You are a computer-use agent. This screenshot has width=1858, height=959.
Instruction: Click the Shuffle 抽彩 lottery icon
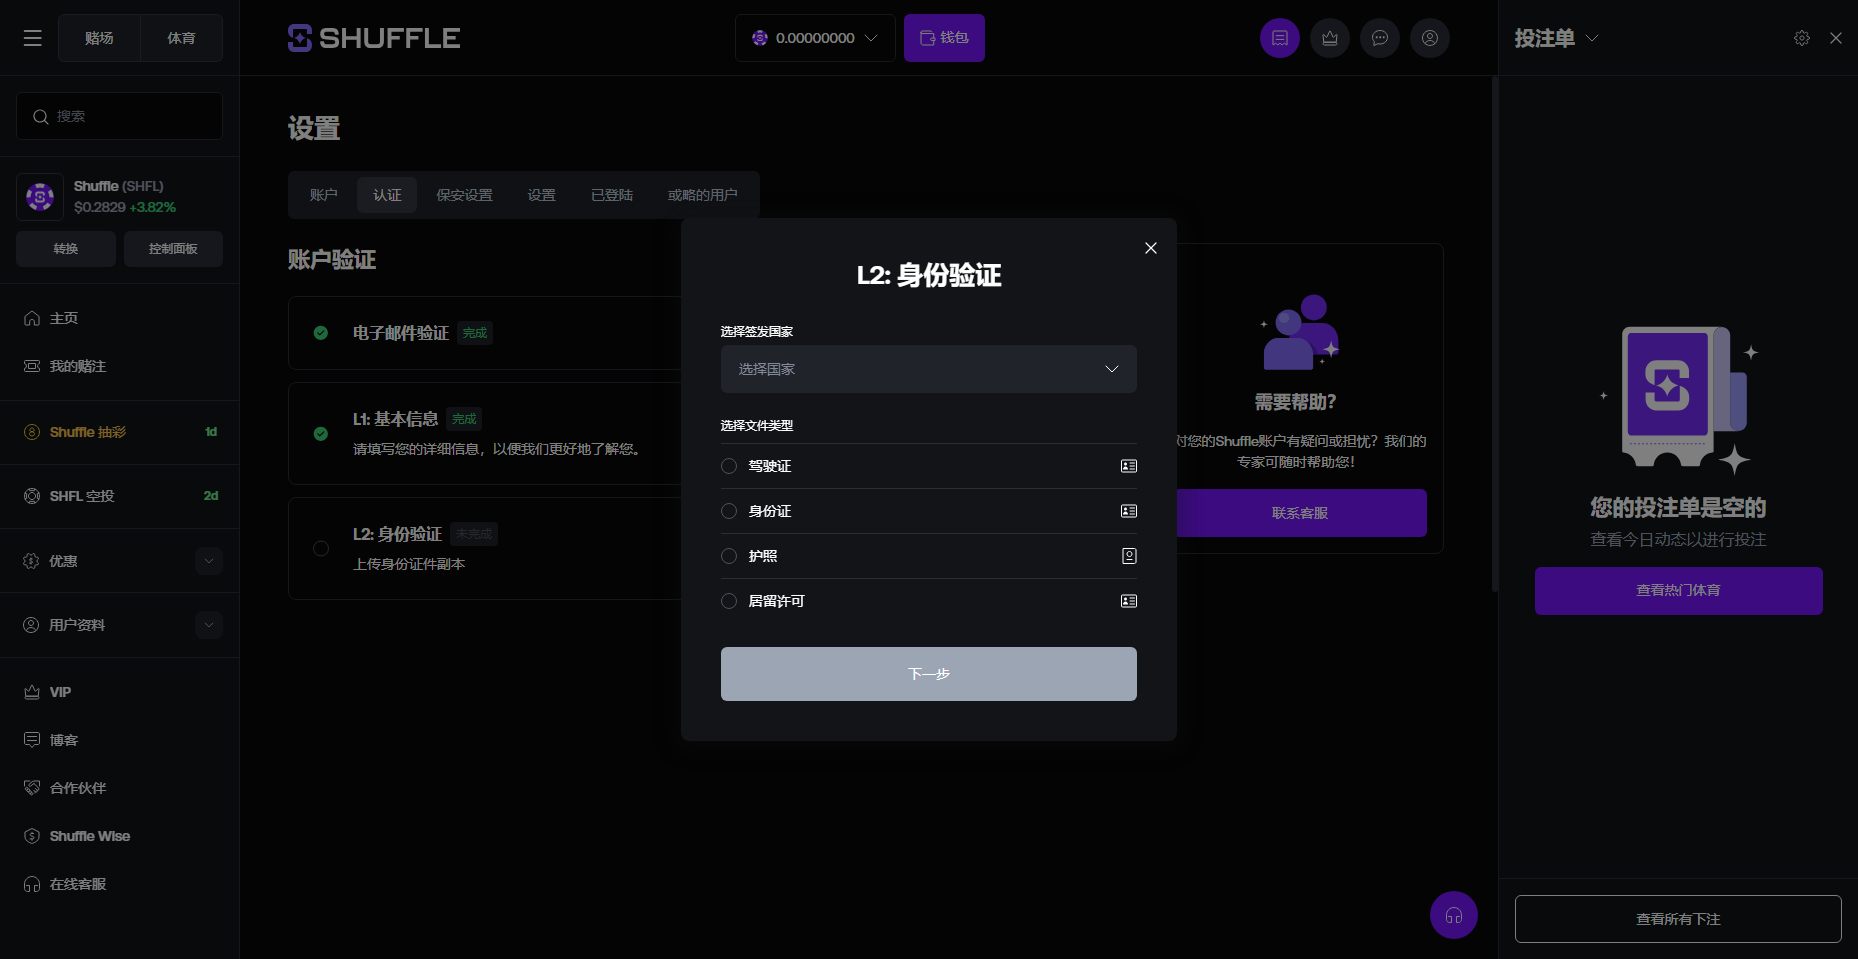32,432
